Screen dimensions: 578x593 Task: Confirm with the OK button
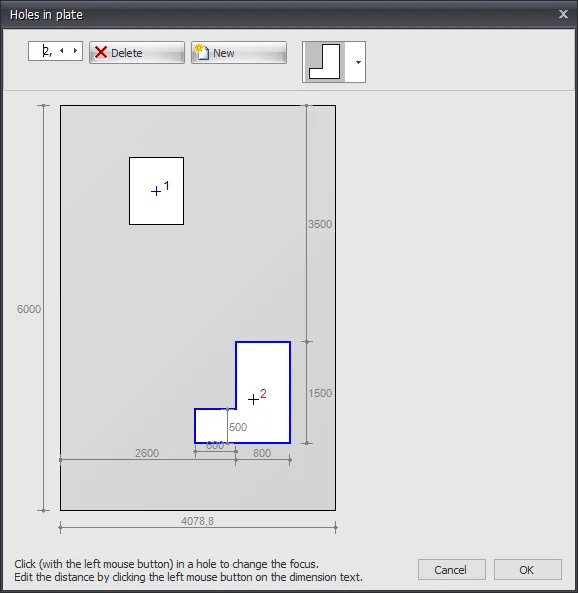[x=528, y=570]
